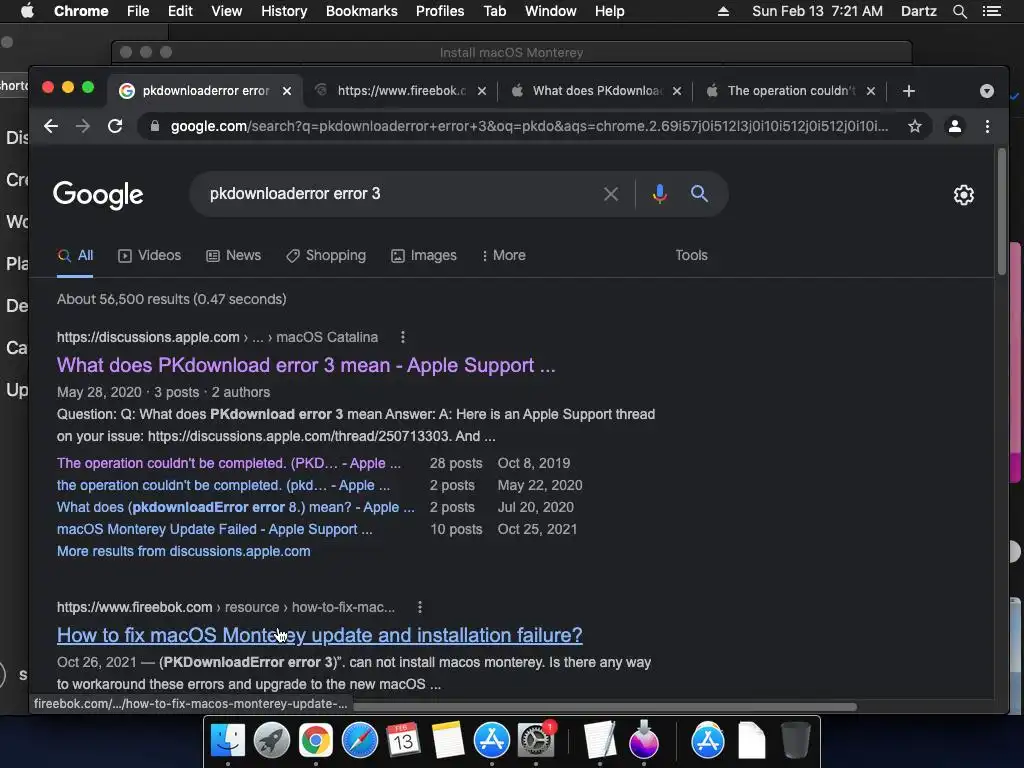Viewport: 1024px width, 768px height.
Task: Open 'What does (pkdownloadError error 8.) mean' link
Action: tap(235, 507)
